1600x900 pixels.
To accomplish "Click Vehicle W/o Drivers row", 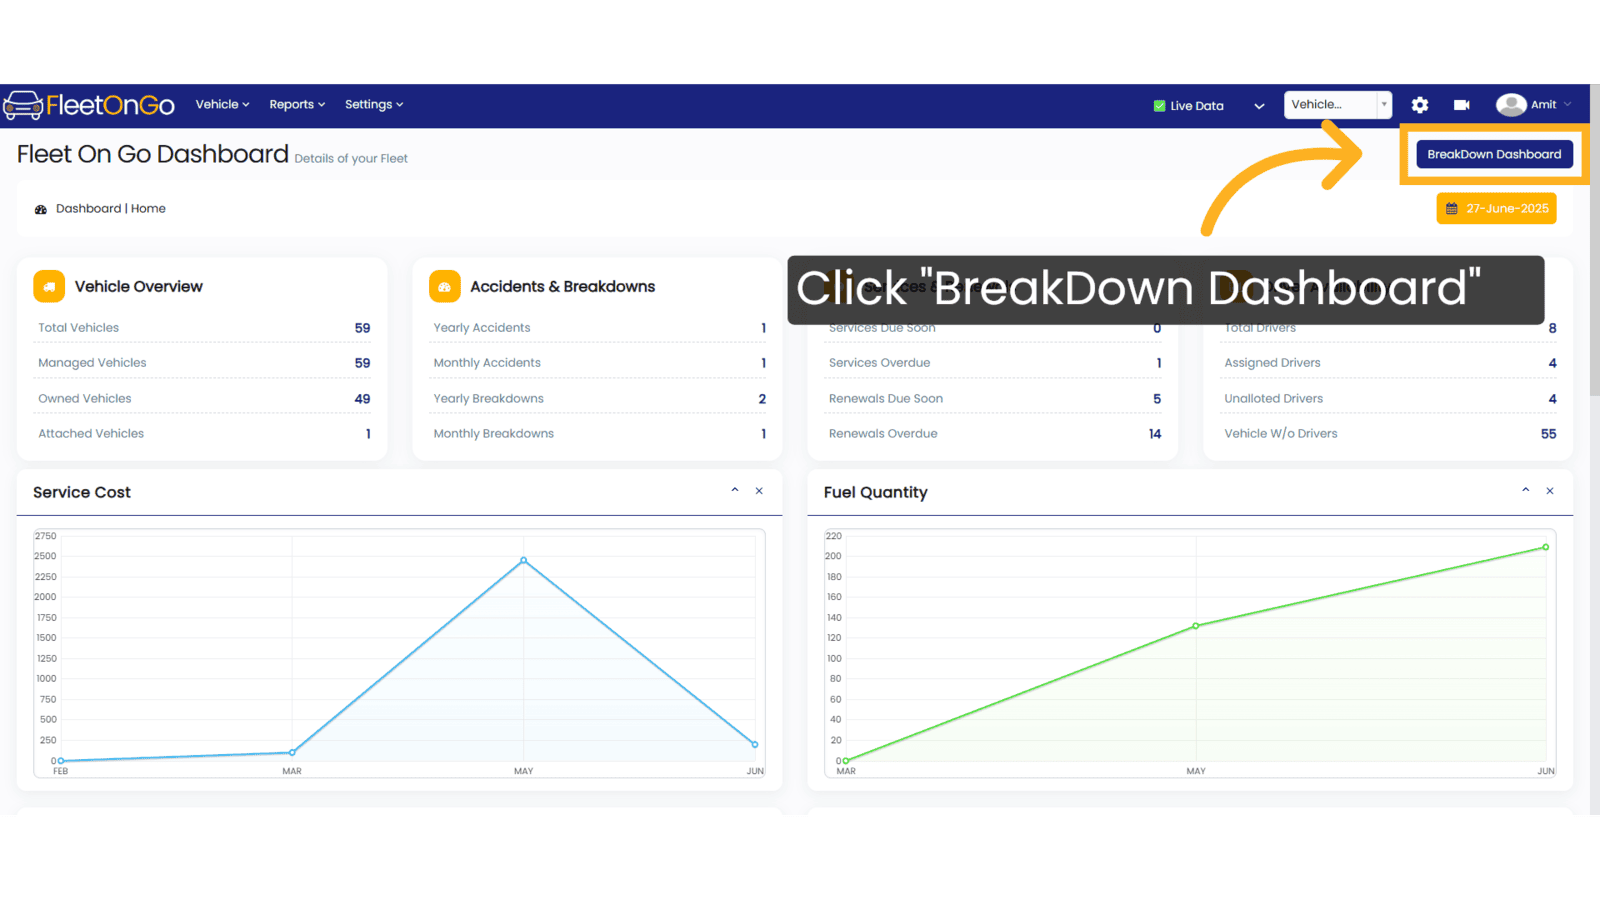I will 1389,433.
